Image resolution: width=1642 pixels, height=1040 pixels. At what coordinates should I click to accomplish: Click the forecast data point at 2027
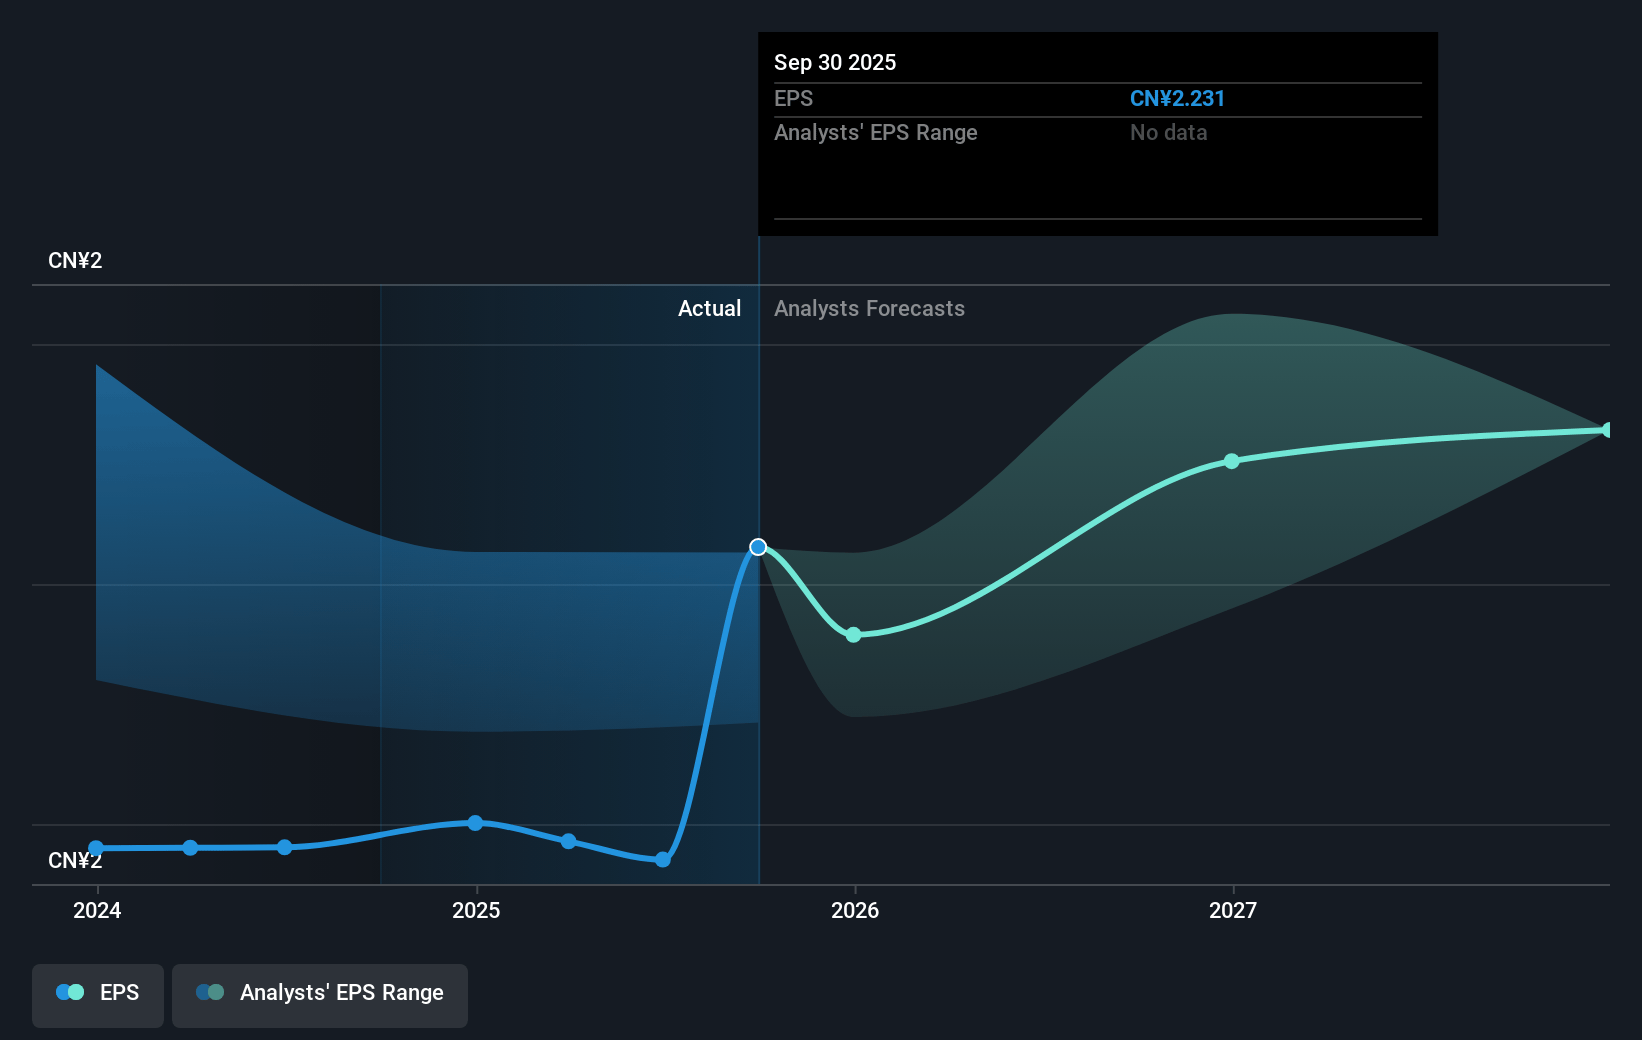(x=1232, y=461)
